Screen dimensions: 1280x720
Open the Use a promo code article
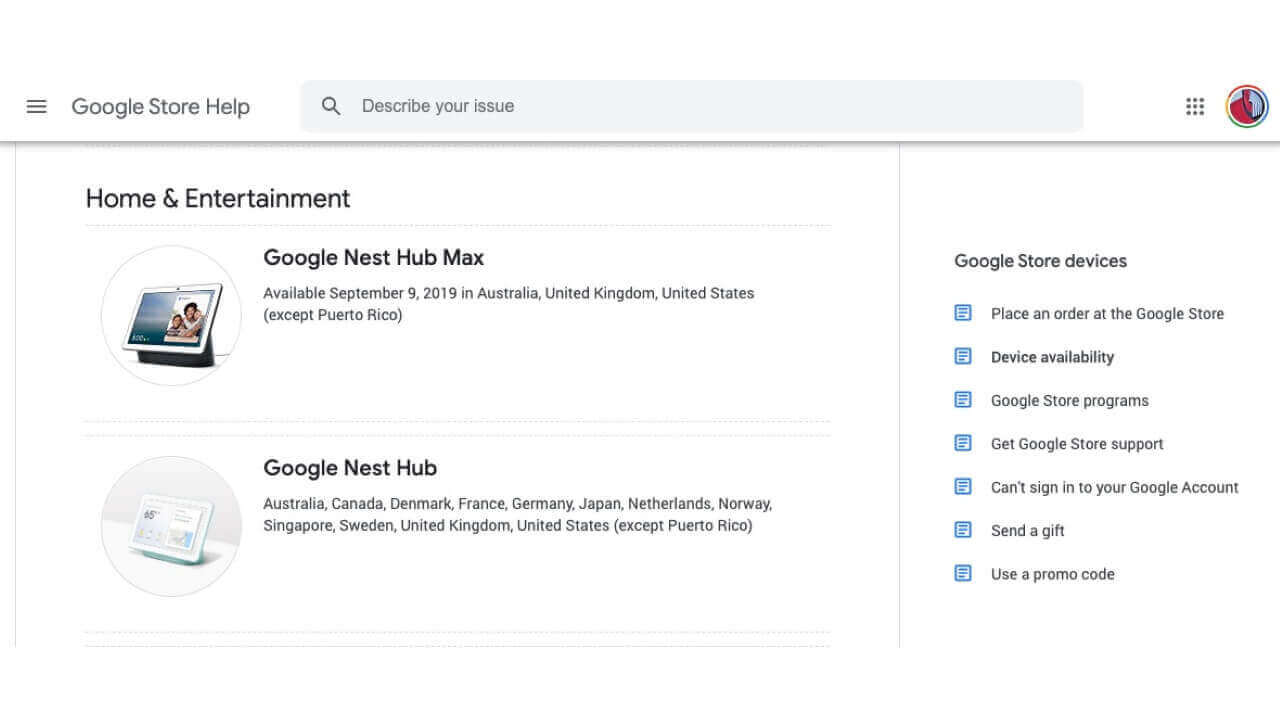pyautogui.click(x=1052, y=574)
